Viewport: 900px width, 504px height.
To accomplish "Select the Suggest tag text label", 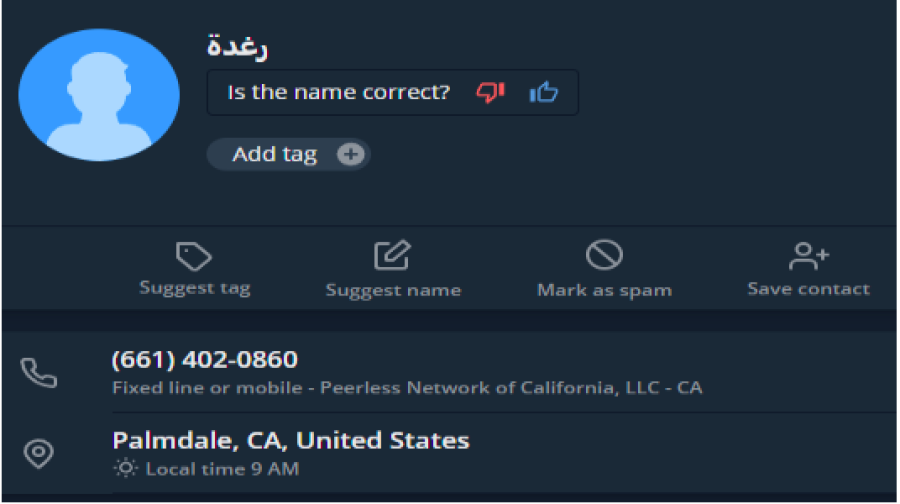I will [x=194, y=289].
